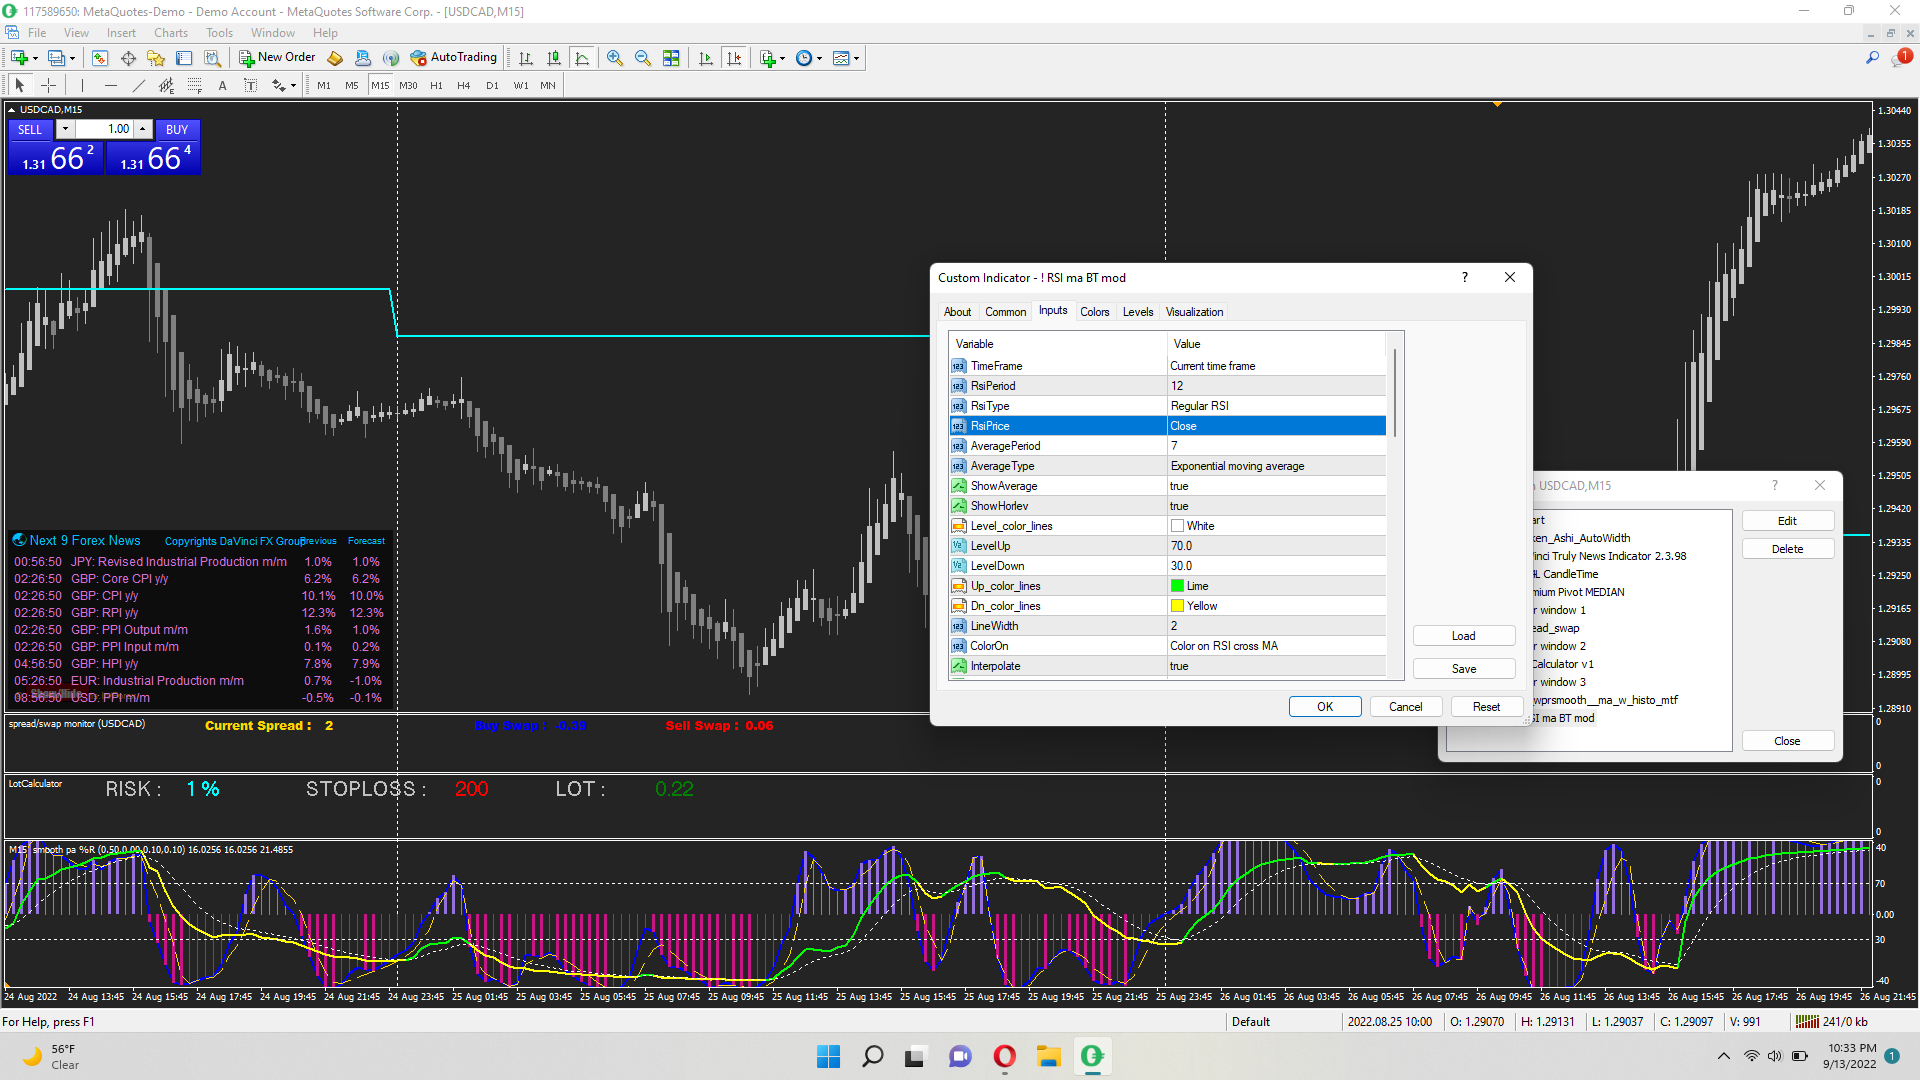1920x1080 pixels.
Task: Select the trendline drawing tool
Action: click(x=139, y=85)
